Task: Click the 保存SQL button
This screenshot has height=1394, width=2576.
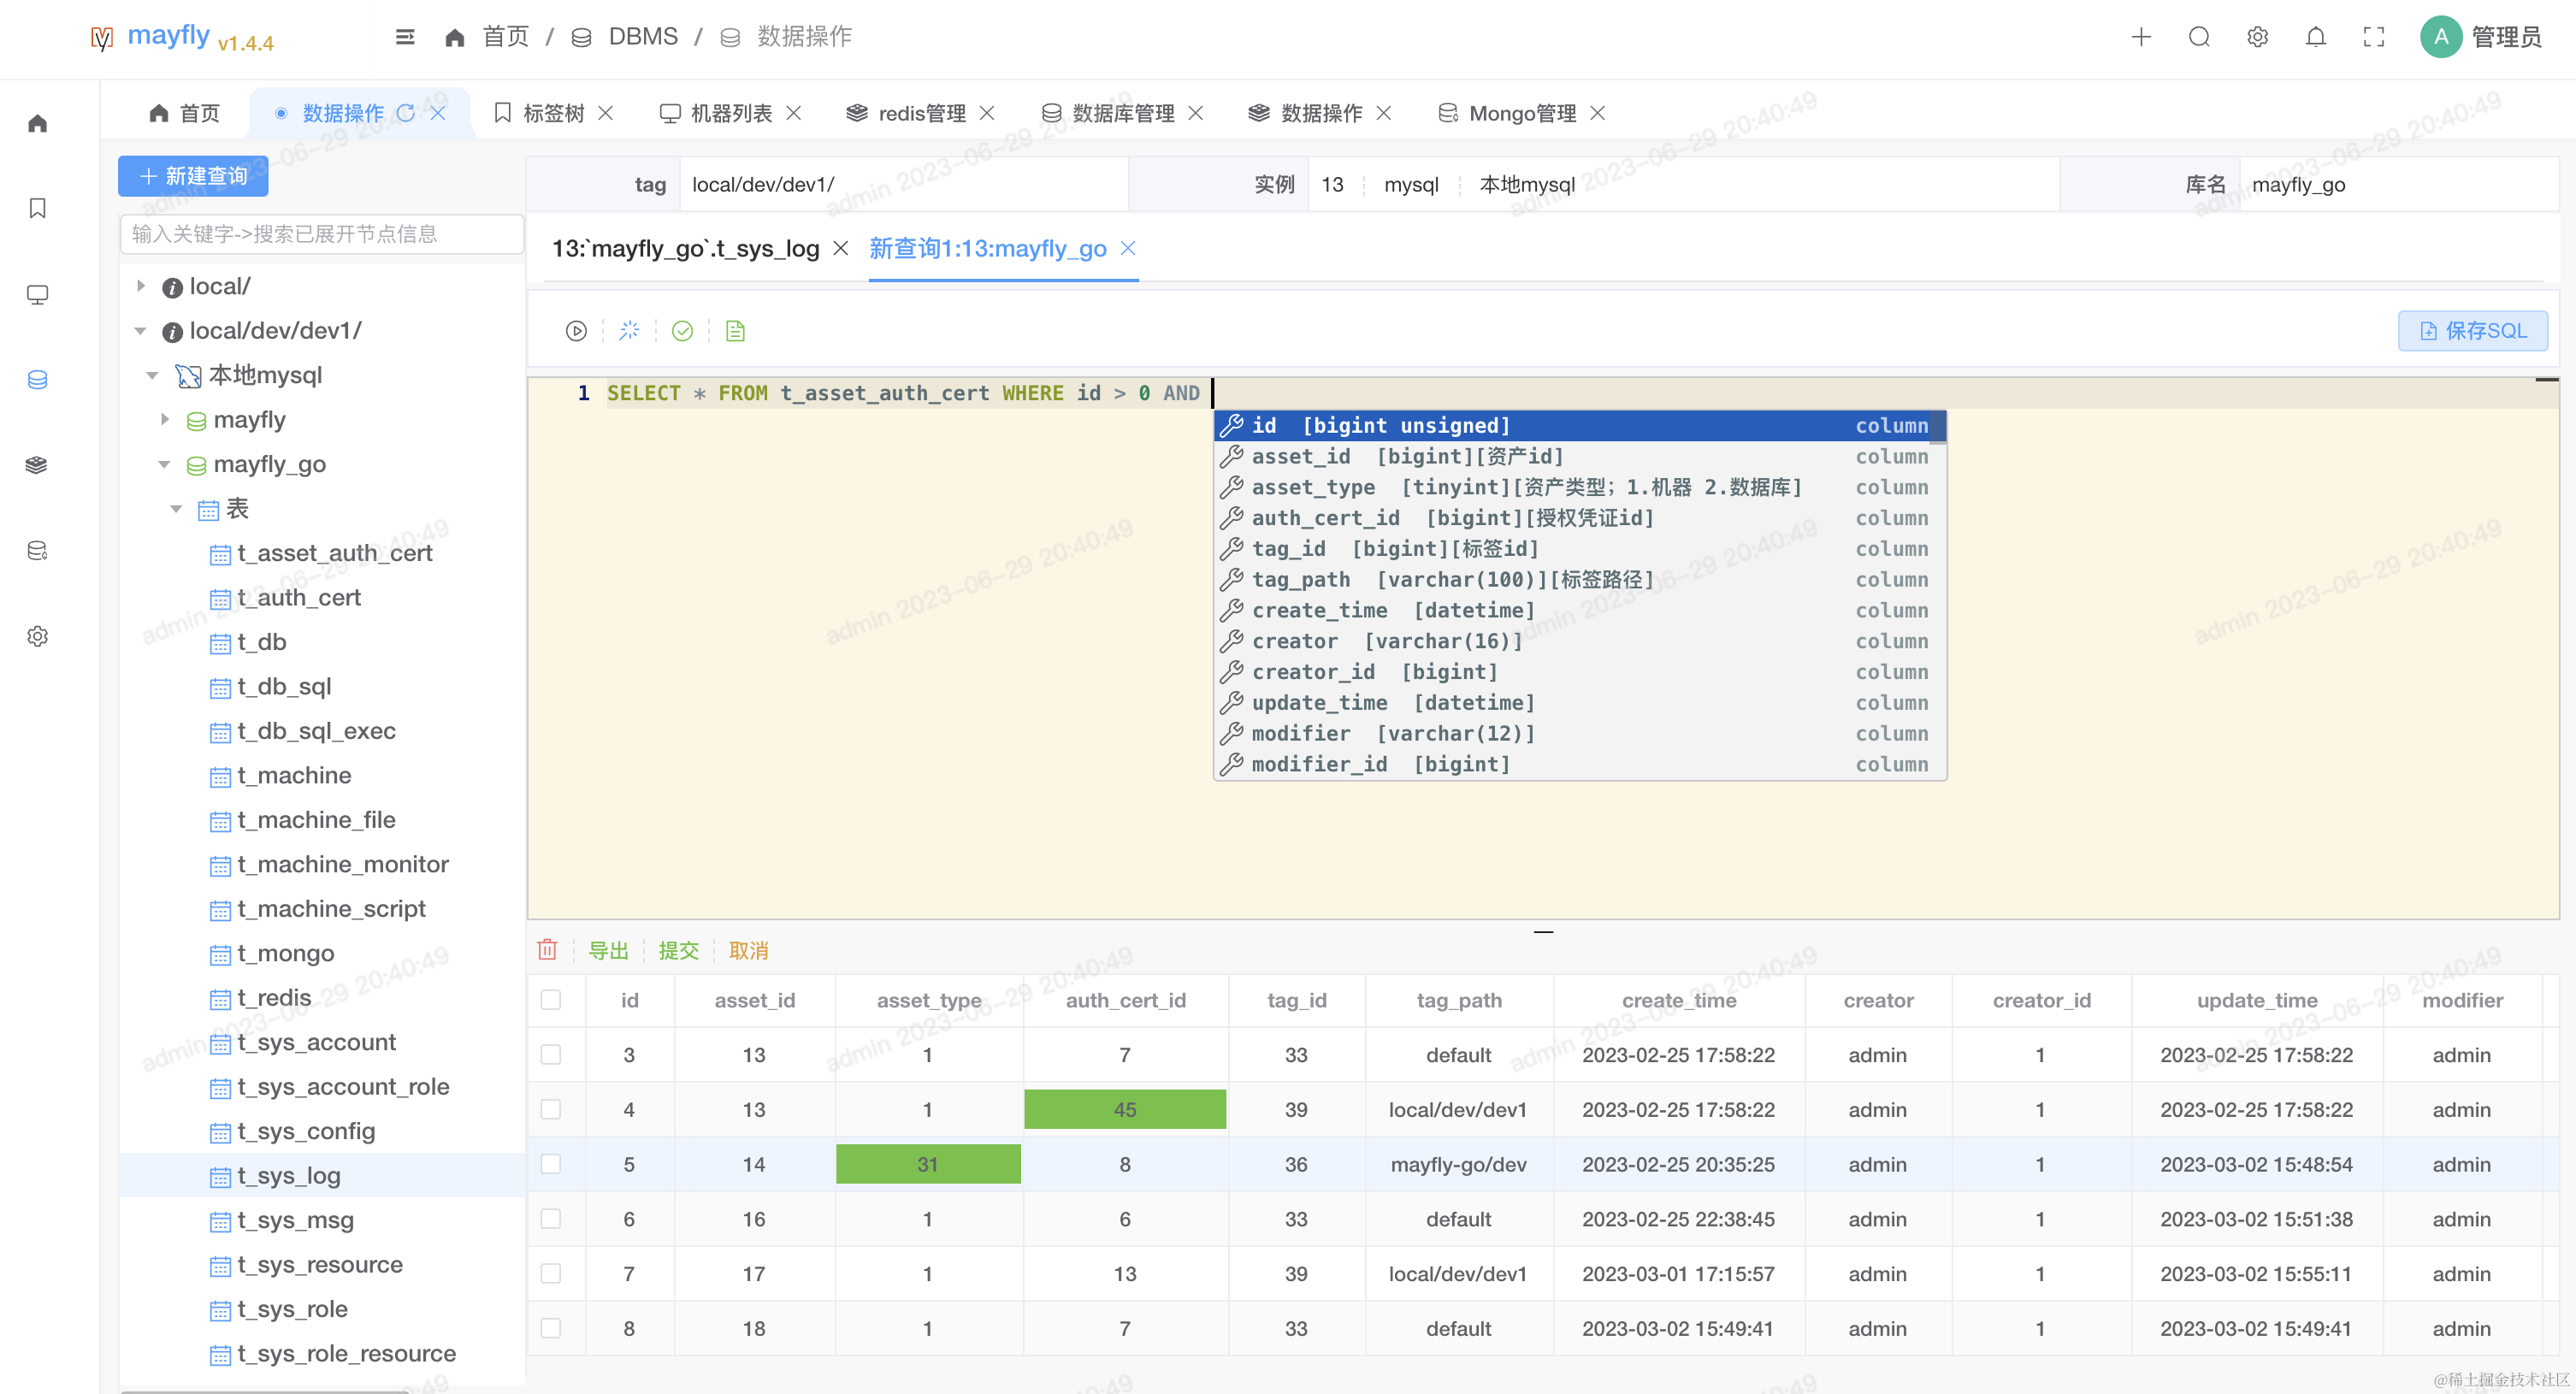Action: (x=2473, y=331)
